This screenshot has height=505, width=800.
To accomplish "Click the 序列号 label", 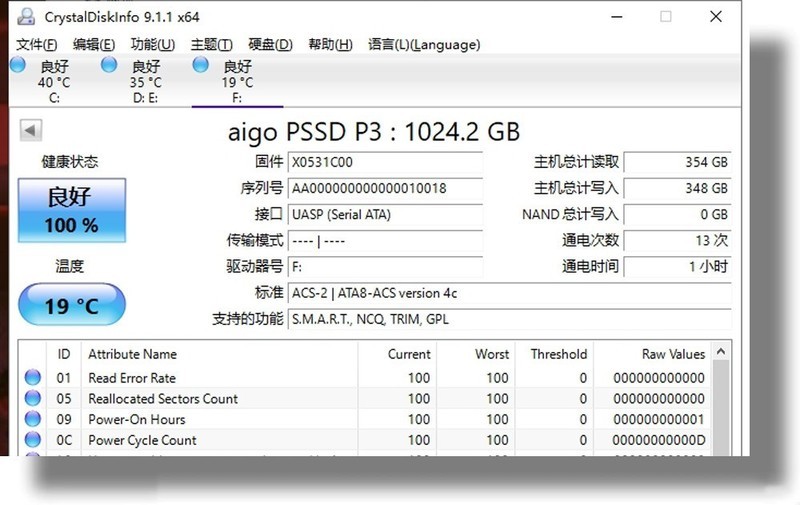I will pyautogui.click(x=261, y=188).
